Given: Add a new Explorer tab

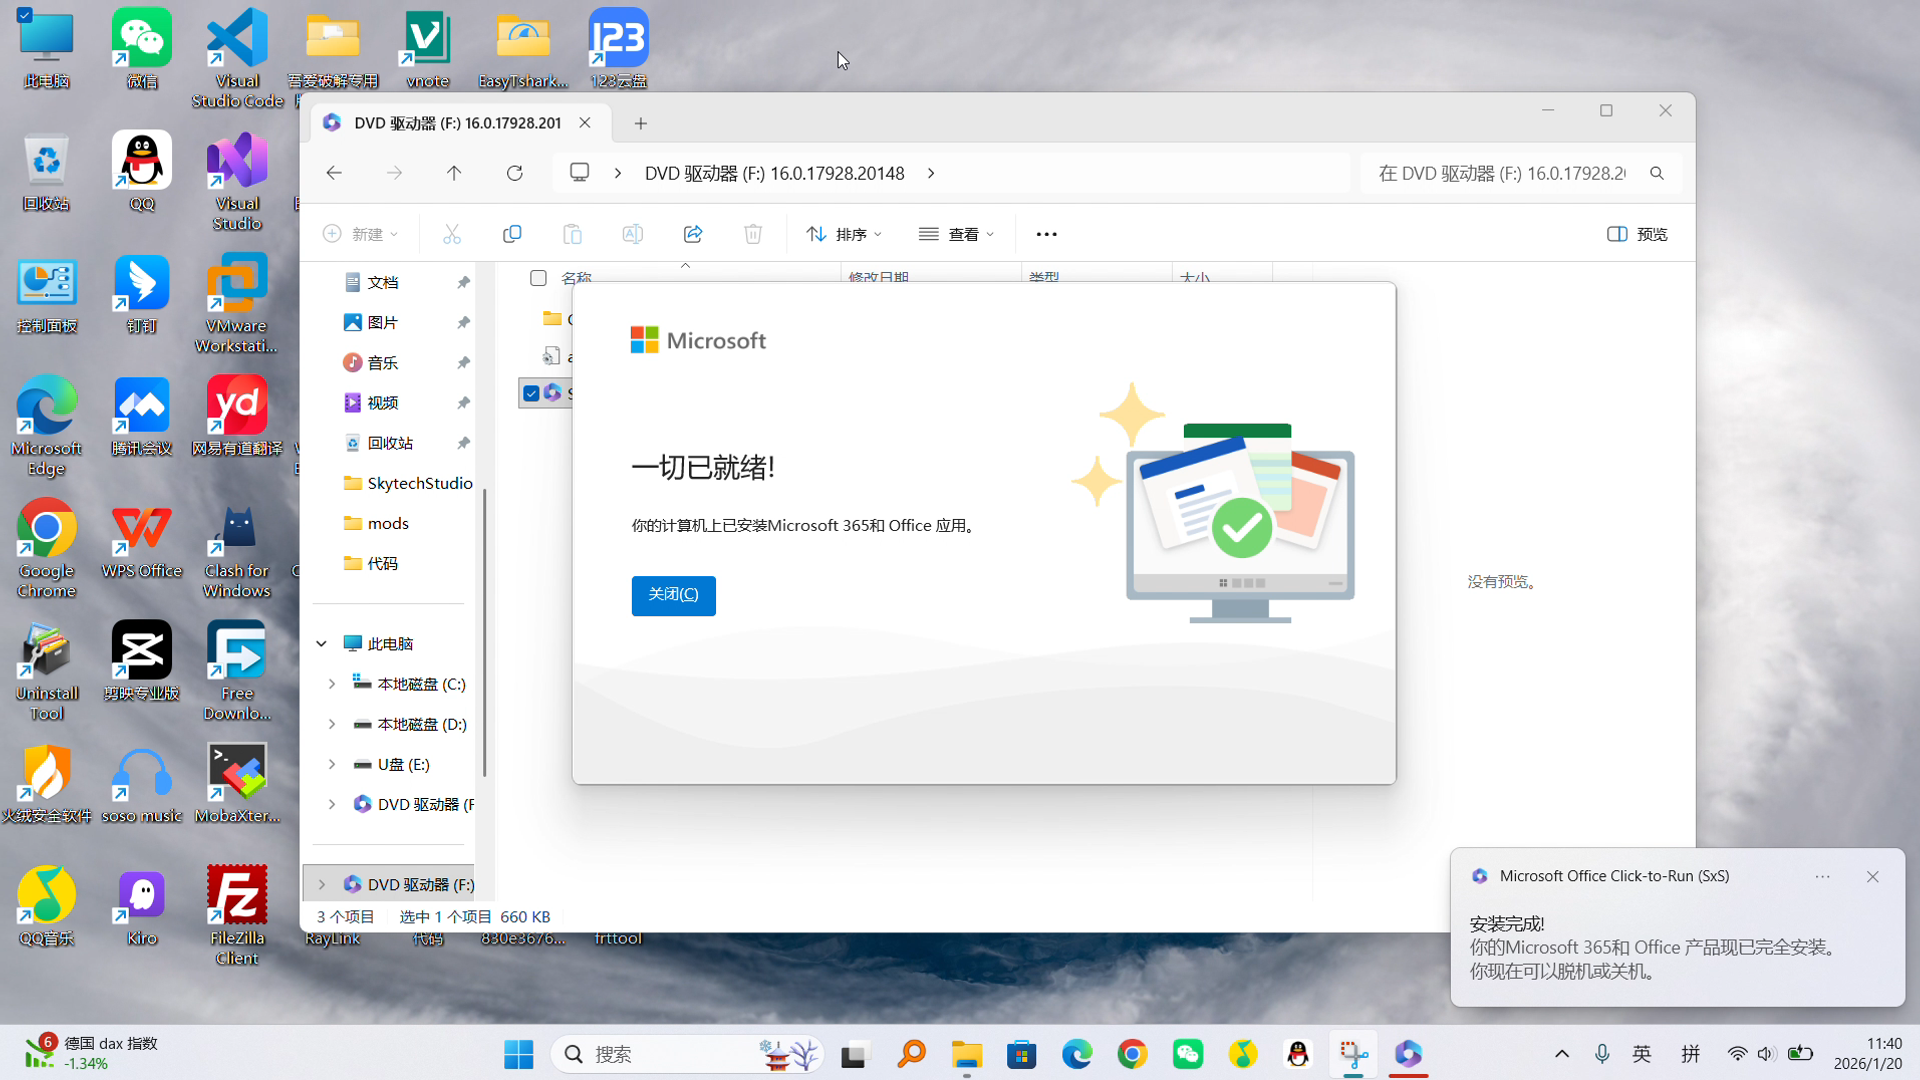Looking at the screenshot, I should [641, 123].
